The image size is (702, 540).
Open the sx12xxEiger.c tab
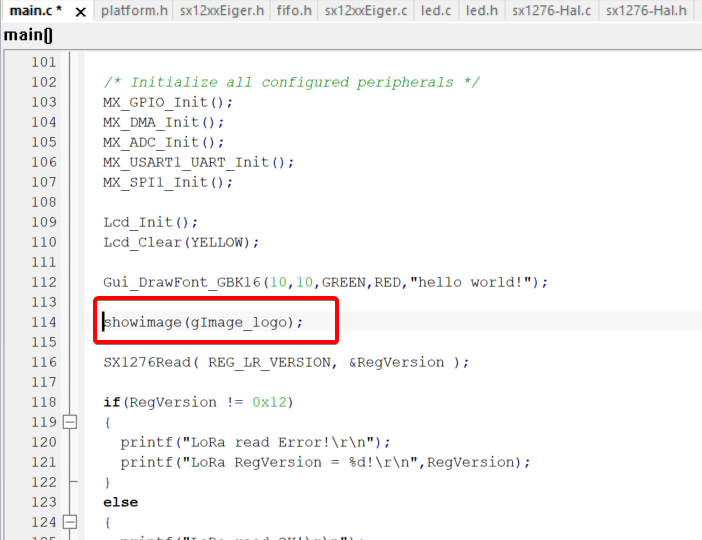[366, 11]
